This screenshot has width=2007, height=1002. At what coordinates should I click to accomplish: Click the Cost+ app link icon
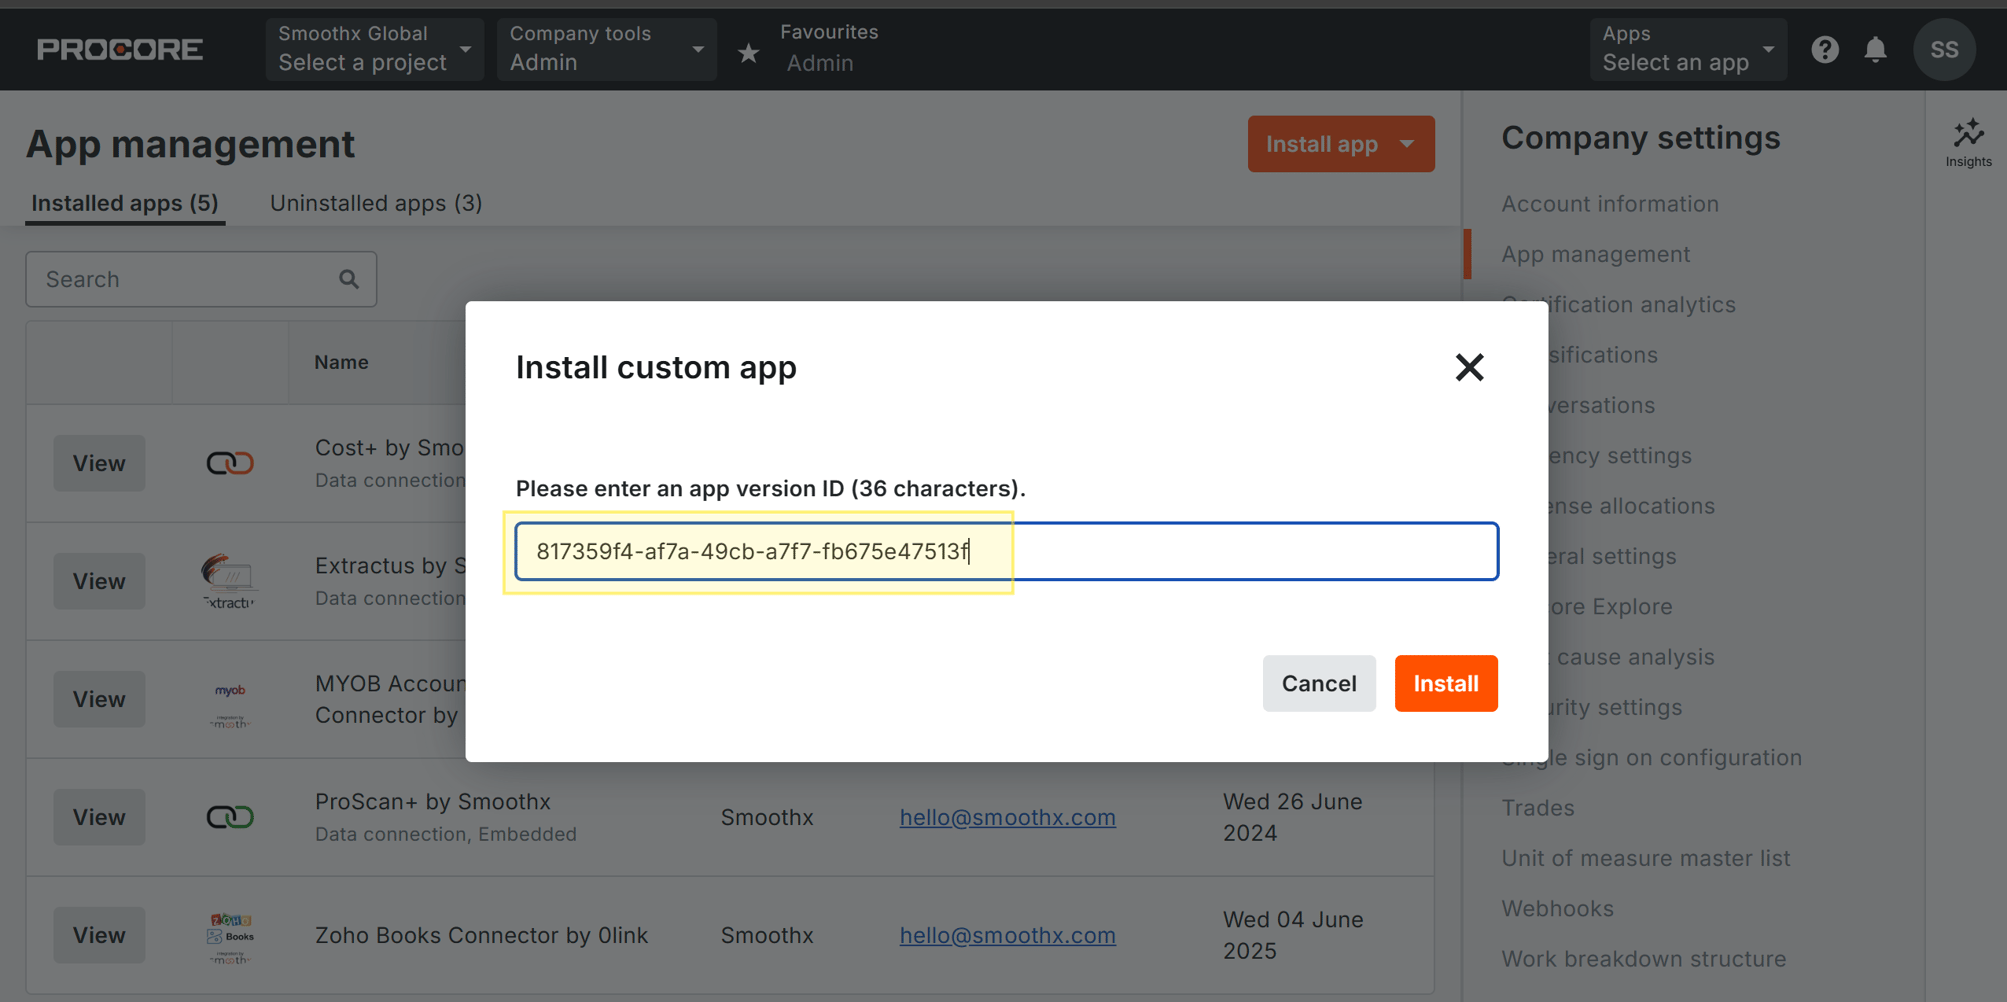[x=230, y=463]
